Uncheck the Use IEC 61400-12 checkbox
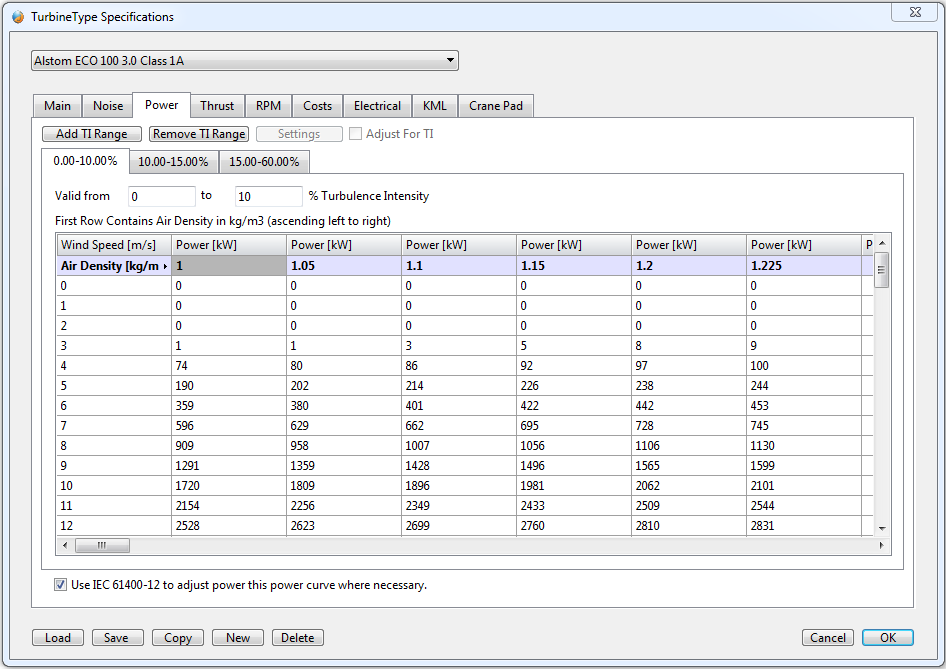 pyautogui.click(x=61, y=585)
